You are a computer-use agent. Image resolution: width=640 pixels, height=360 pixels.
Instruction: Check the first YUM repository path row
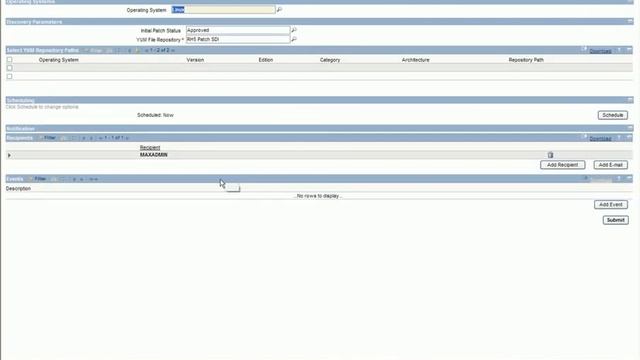[x=9, y=68]
